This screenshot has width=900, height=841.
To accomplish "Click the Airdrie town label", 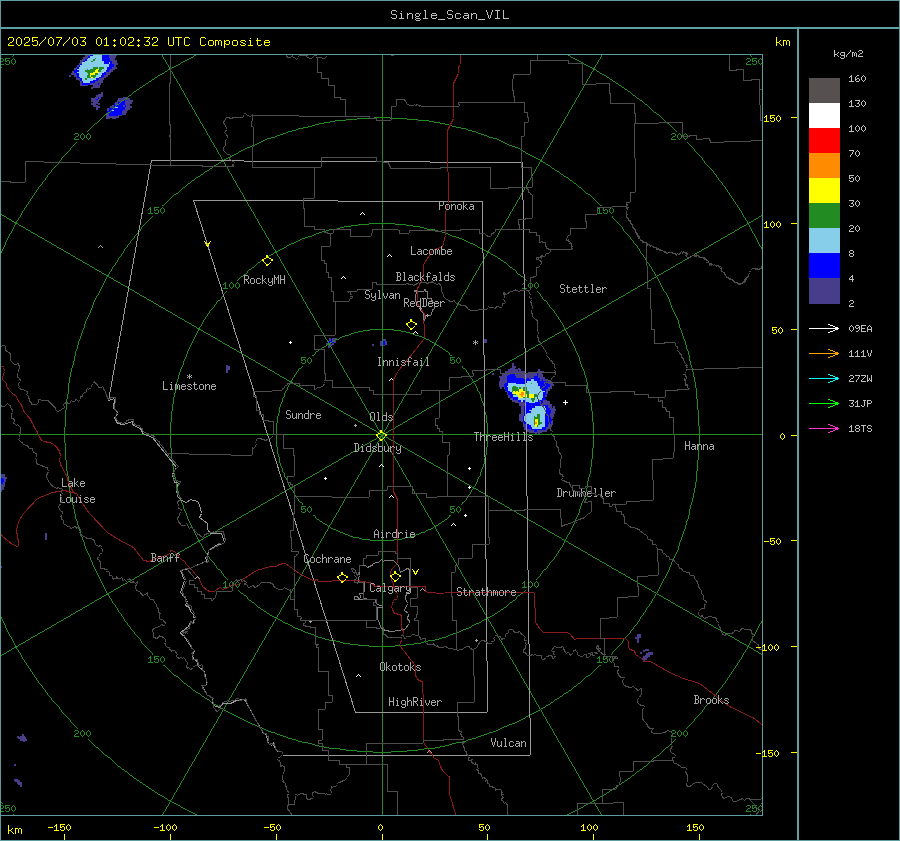I will coord(394,534).
